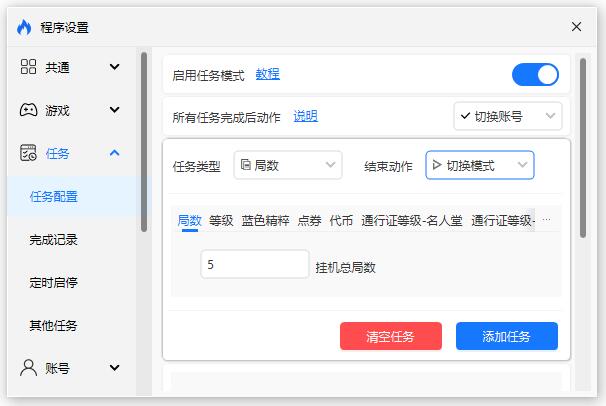Screen dimensions: 606x406
Task: Click the 账号 person icon
Action: (29, 367)
